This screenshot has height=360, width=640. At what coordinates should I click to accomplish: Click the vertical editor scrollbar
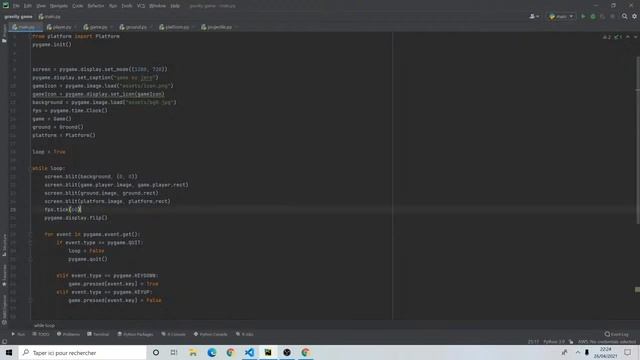pyautogui.click(x=638, y=140)
